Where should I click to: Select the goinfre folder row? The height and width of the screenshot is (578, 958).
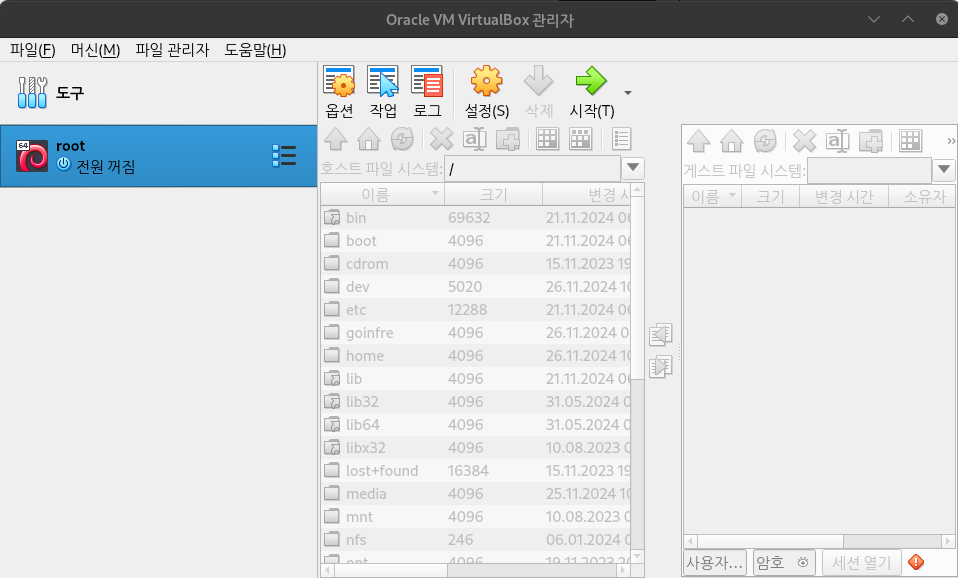pyautogui.click(x=475, y=333)
